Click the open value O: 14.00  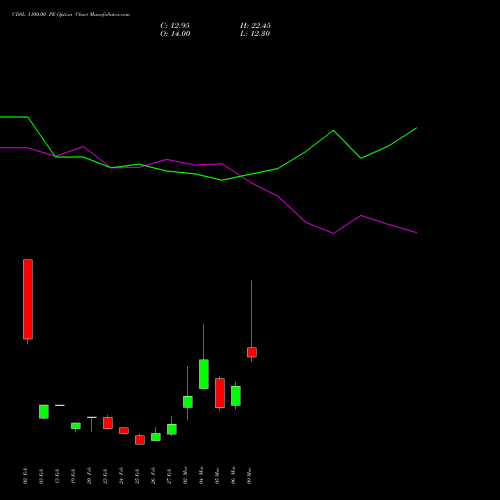(175, 34)
